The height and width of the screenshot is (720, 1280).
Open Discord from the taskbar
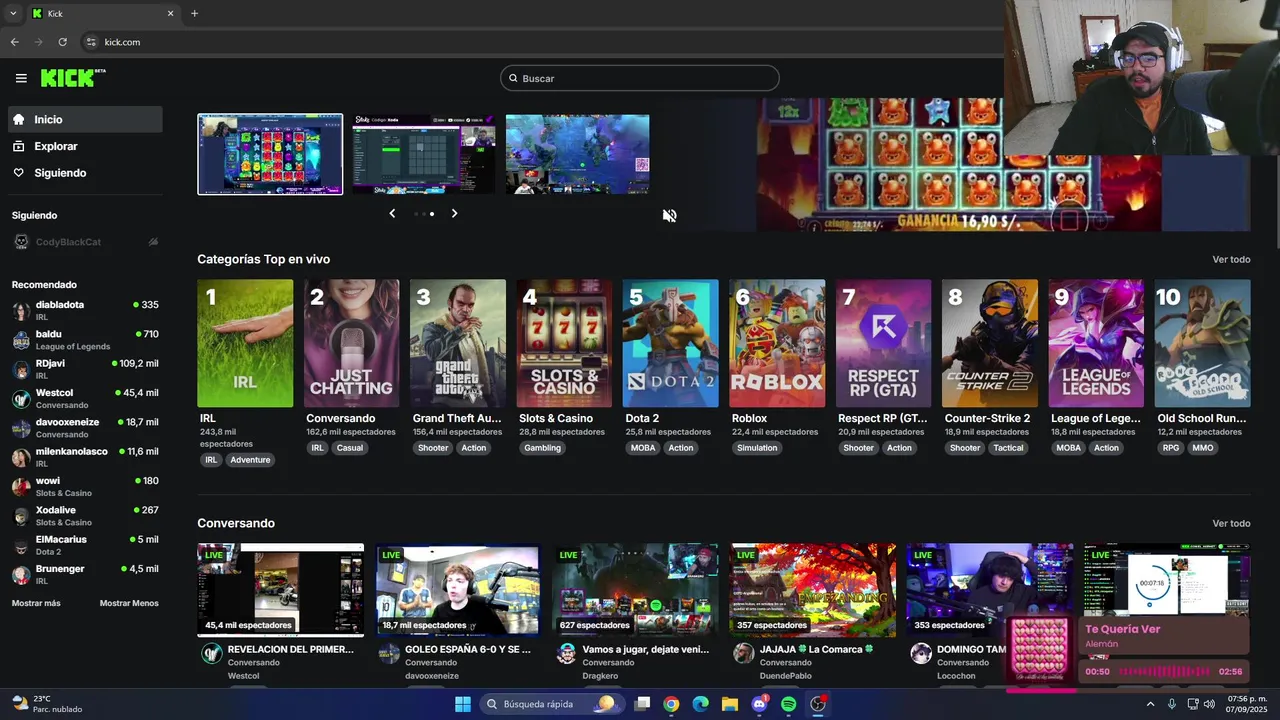click(759, 704)
